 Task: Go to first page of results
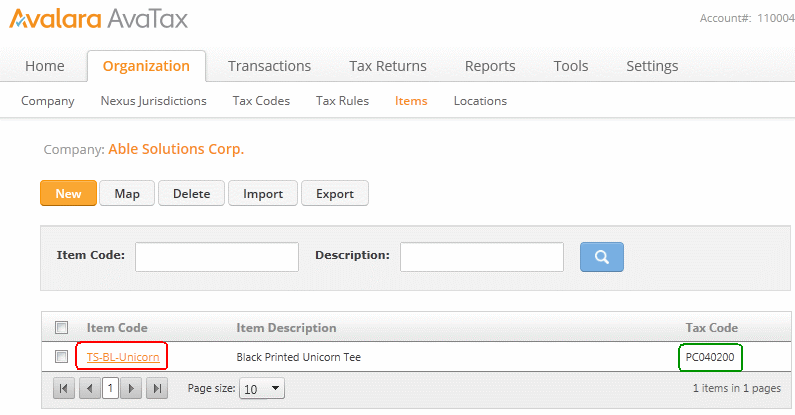64,388
